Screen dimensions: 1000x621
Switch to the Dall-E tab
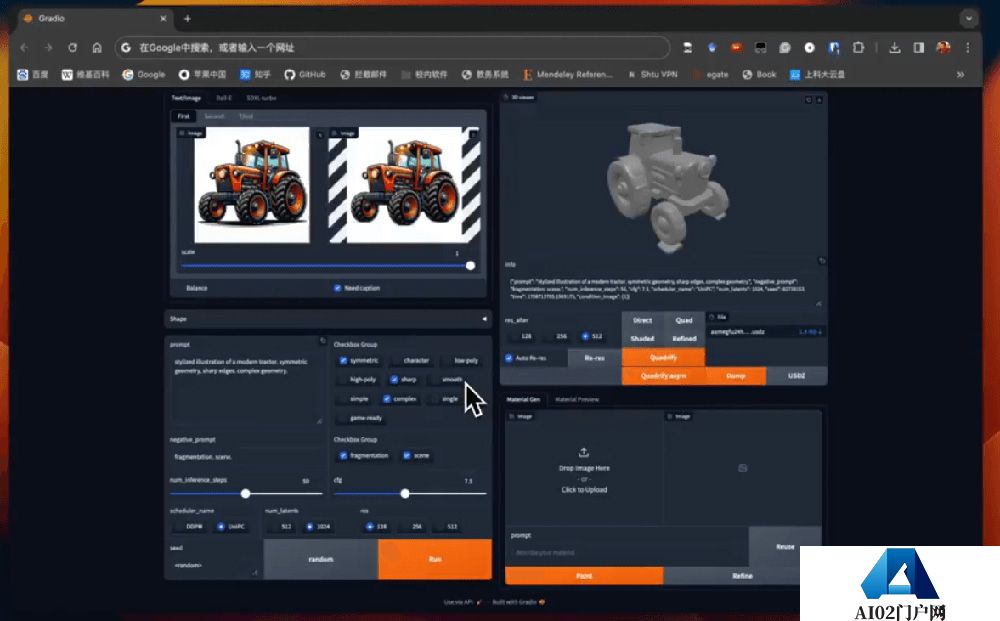coord(223,98)
